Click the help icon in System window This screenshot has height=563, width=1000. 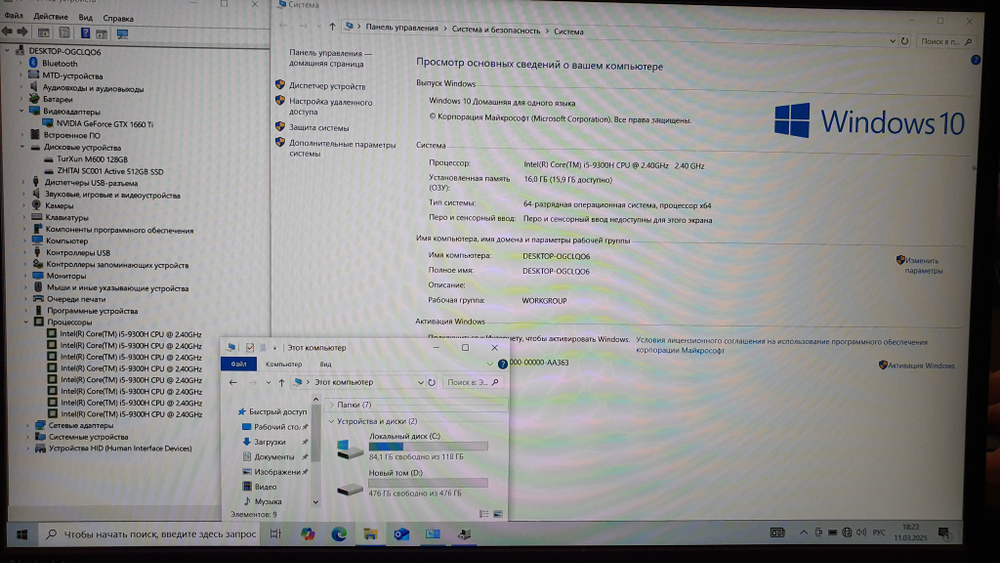click(x=975, y=60)
